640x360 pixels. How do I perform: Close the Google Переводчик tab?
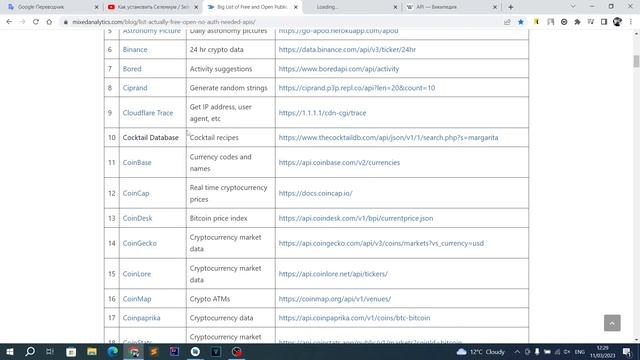coord(96,7)
